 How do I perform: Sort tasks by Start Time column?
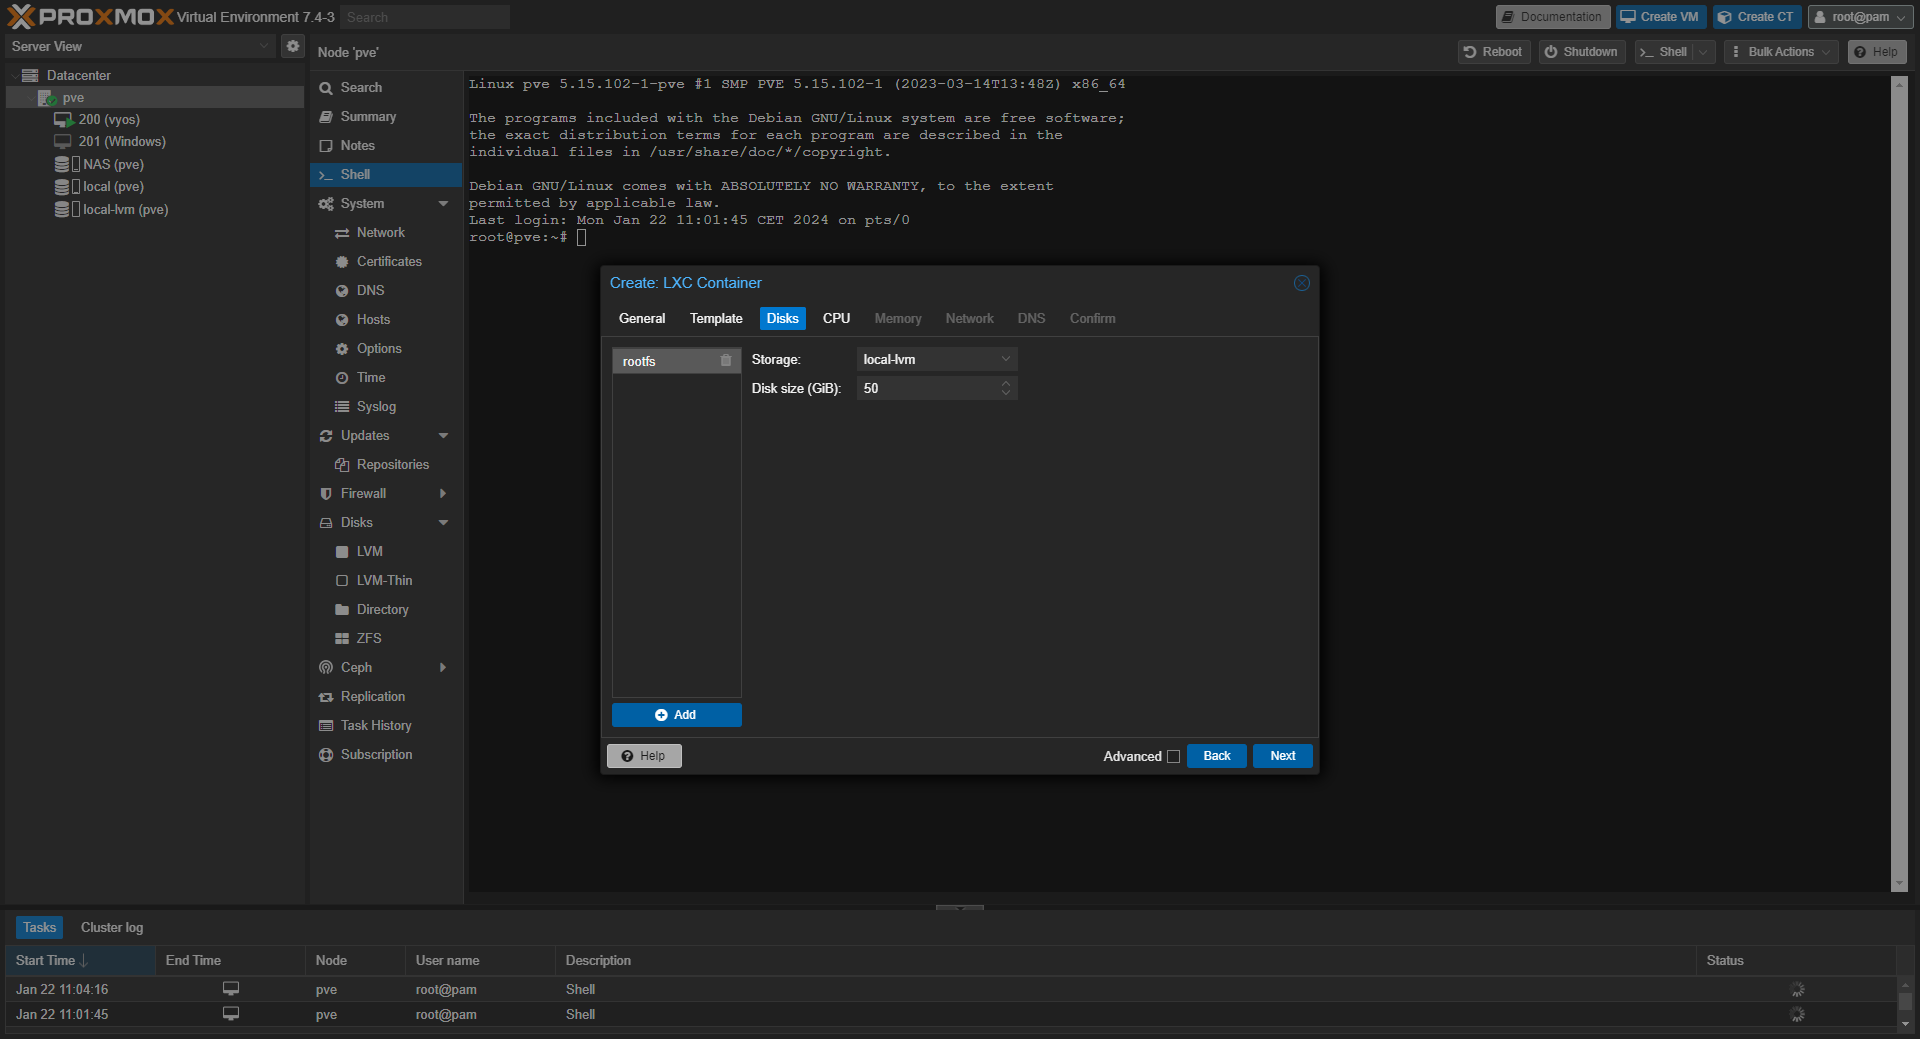tap(80, 960)
